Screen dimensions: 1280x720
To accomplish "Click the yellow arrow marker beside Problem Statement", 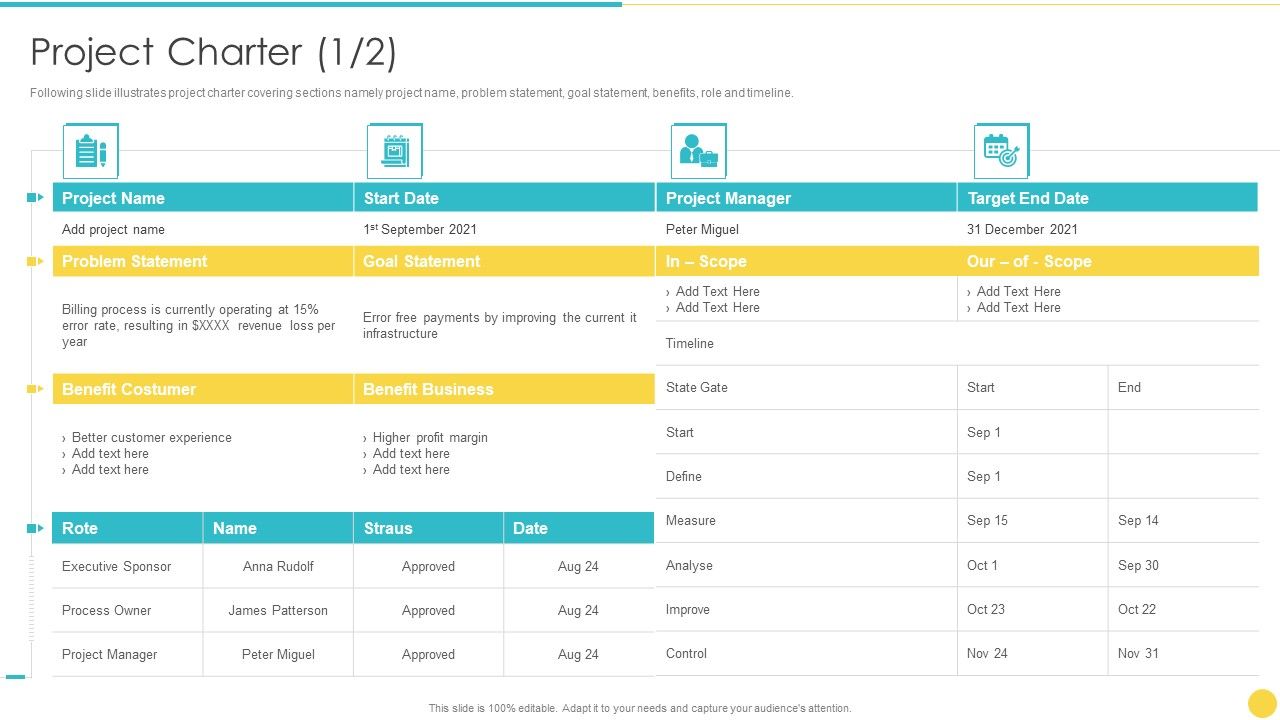I will [x=36, y=261].
